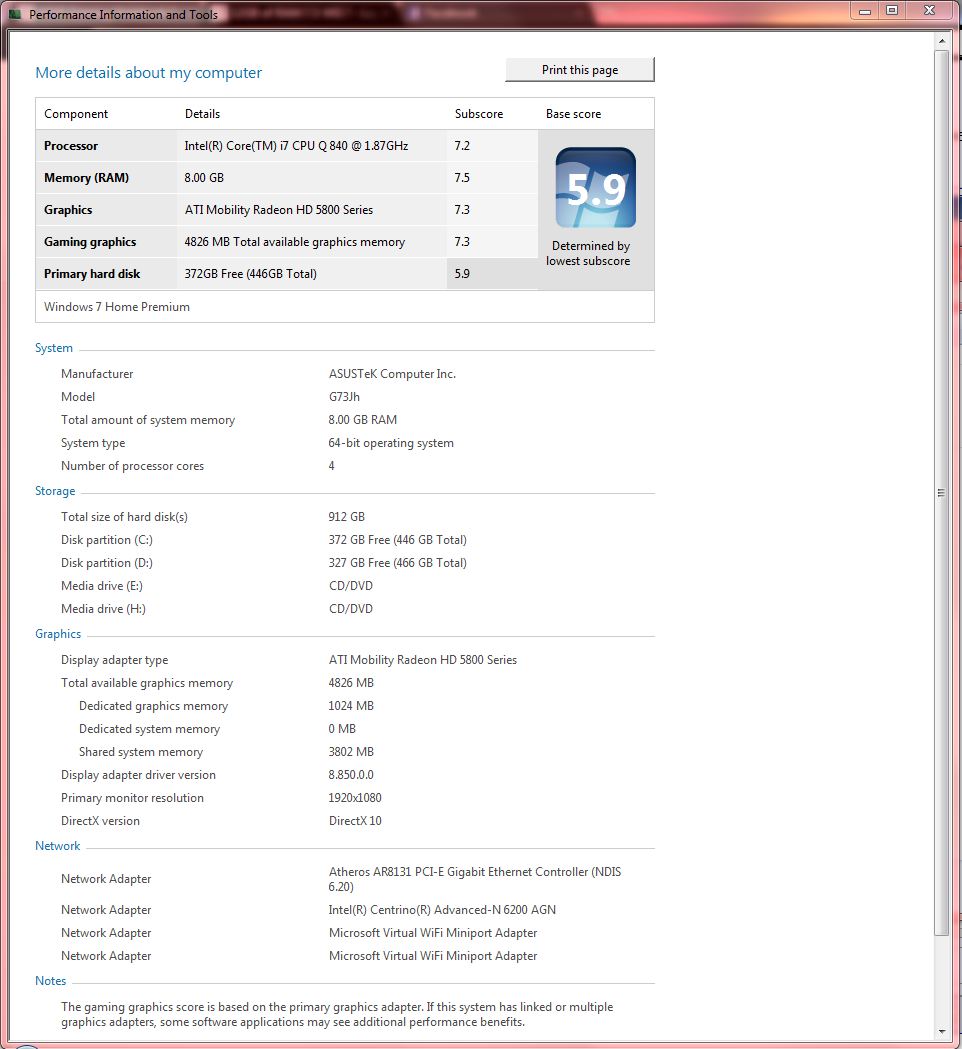Select the Display adapter type value
Screen dimensions: 962x1049
(x=423, y=660)
